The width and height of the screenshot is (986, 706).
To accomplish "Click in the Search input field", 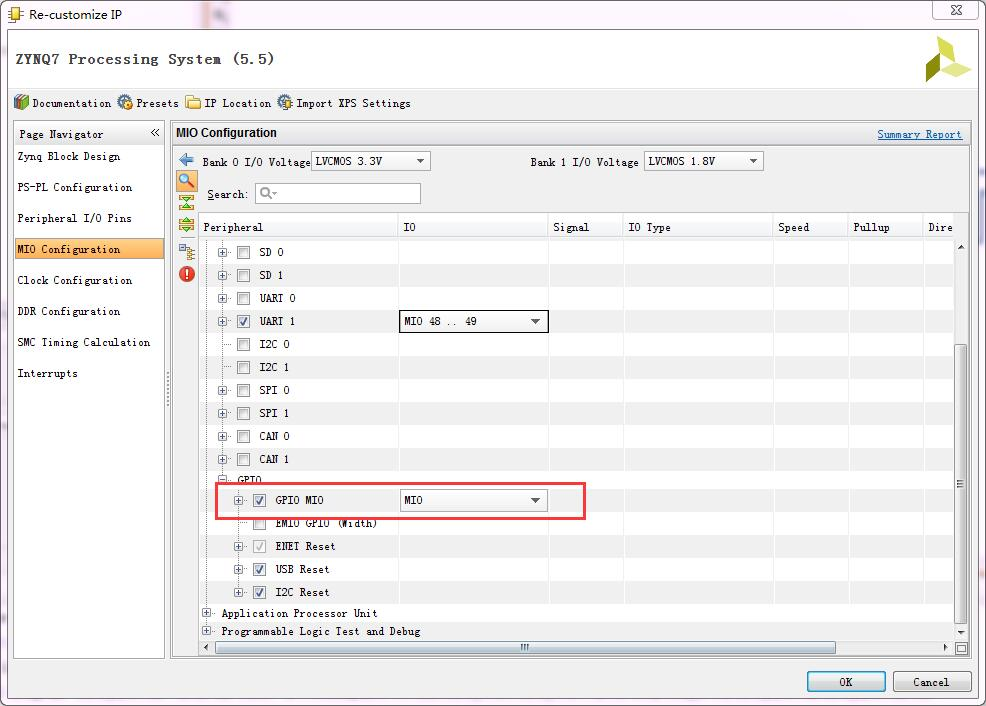I will coord(338,194).
